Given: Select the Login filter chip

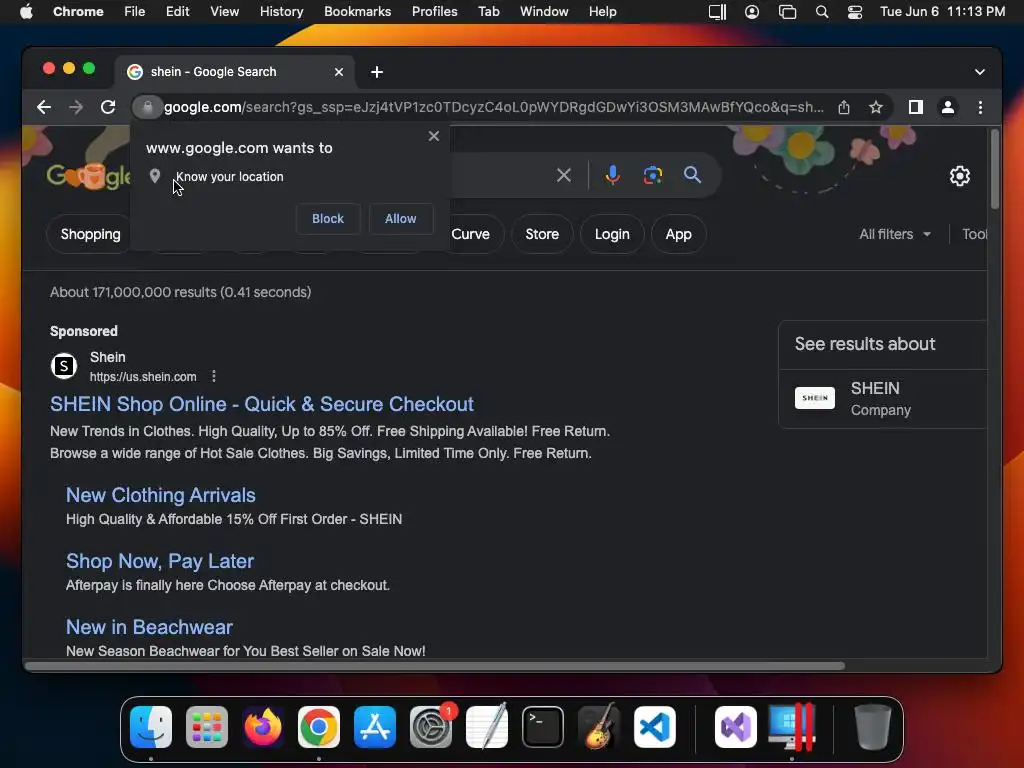Looking at the screenshot, I should click(x=612, y=234).
